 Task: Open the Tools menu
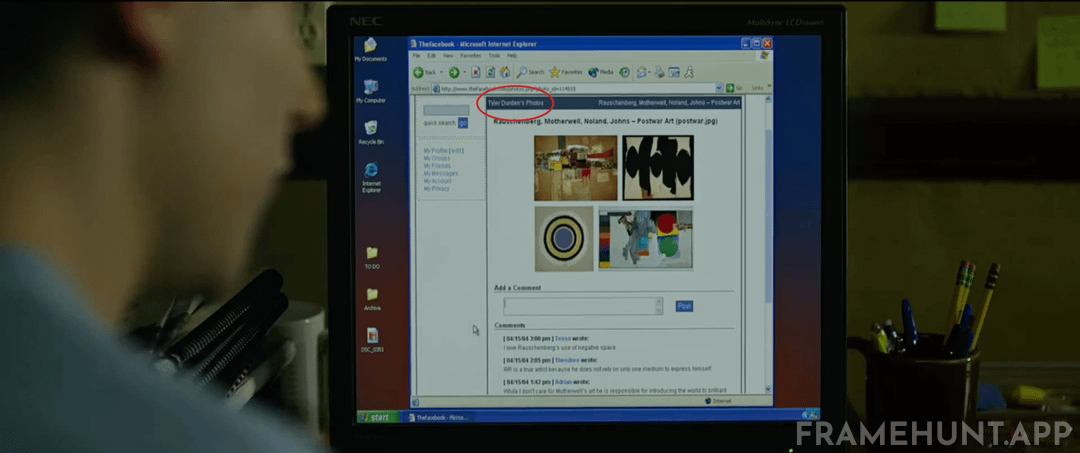494,56
